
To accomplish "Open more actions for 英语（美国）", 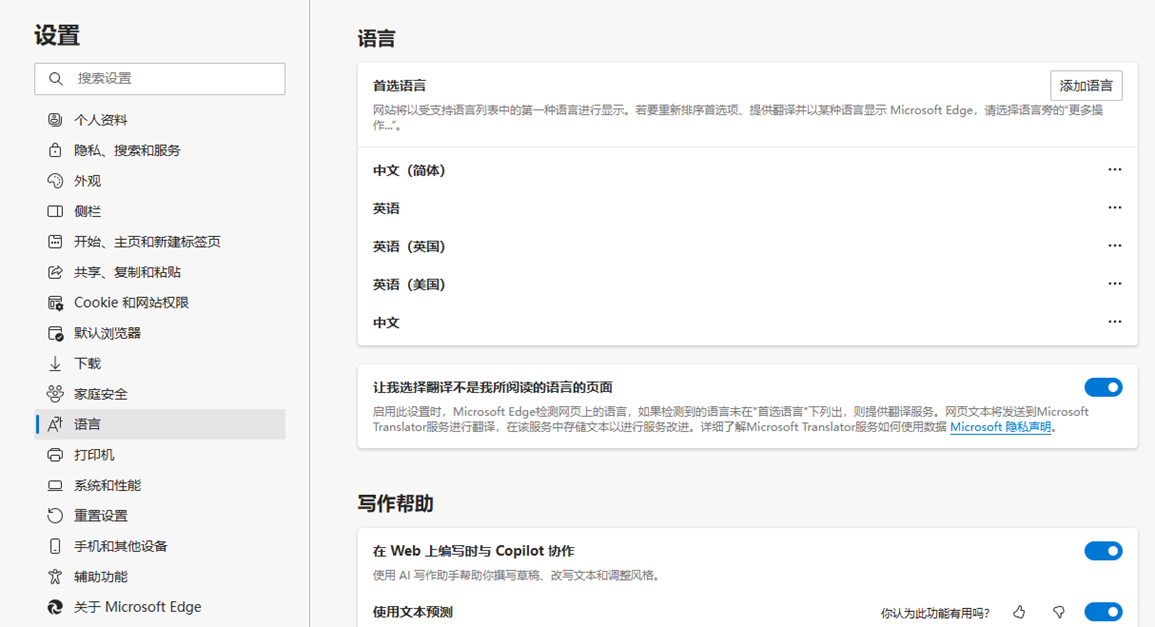I will click(x=1114, y=284).
